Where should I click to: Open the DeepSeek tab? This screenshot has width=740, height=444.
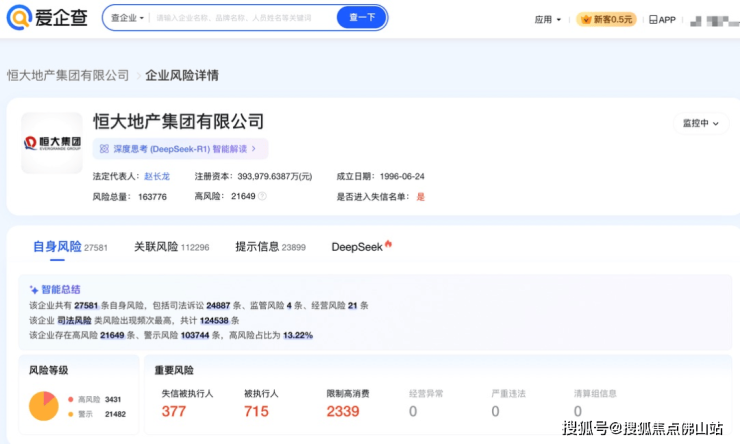tap(357, 247)
